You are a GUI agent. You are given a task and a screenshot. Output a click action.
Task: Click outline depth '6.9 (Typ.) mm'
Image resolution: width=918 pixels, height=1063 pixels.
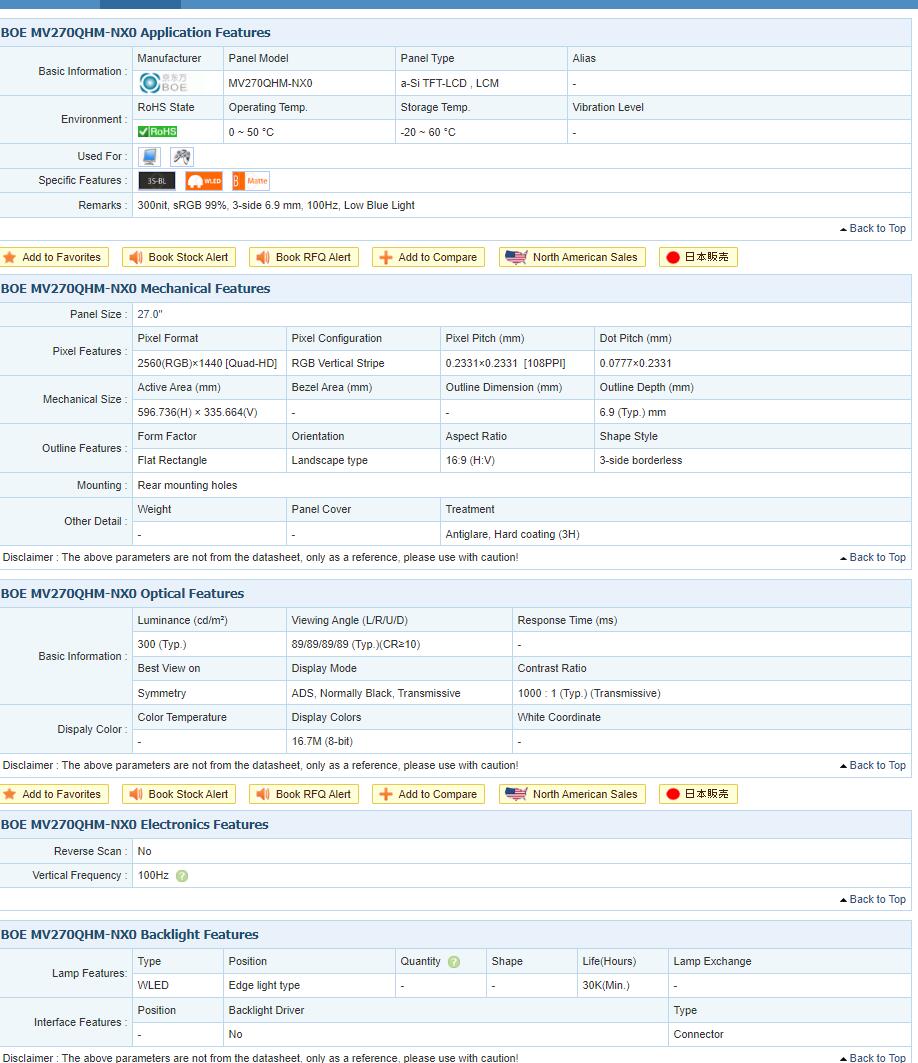(633, 412)
